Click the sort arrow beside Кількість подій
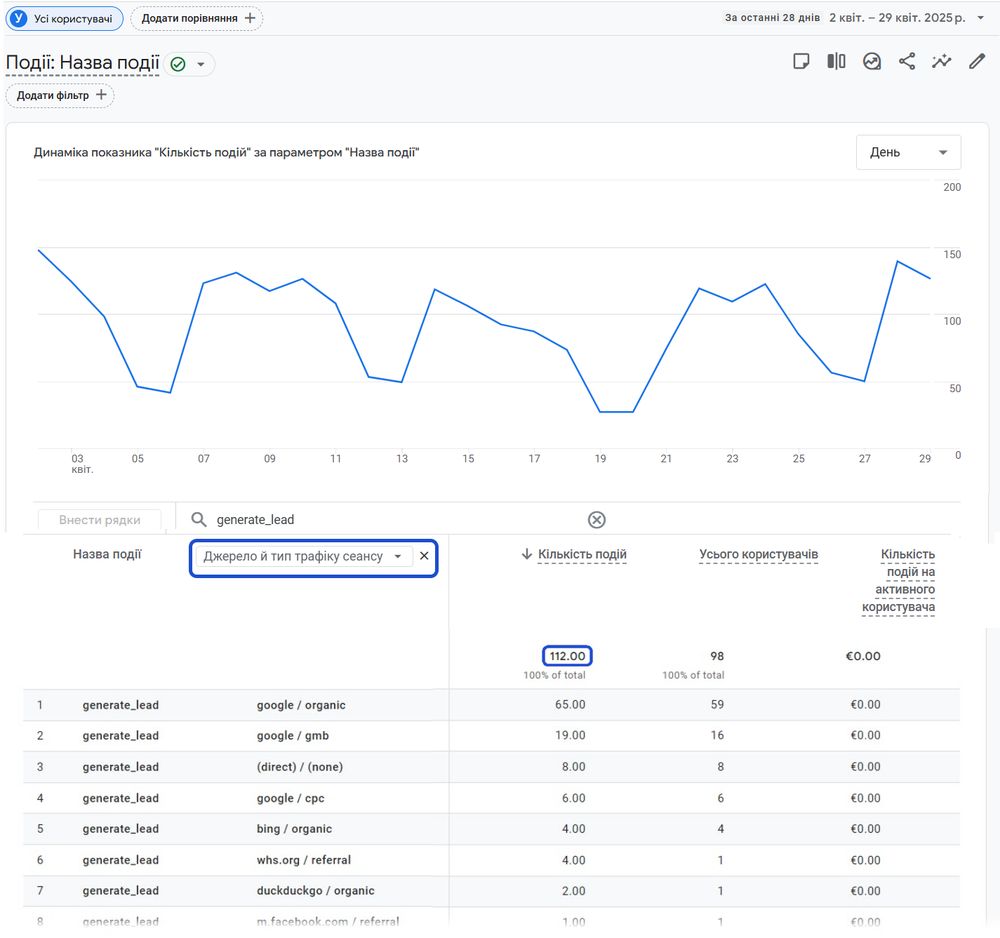The image size is (1000, 938). 527,554
